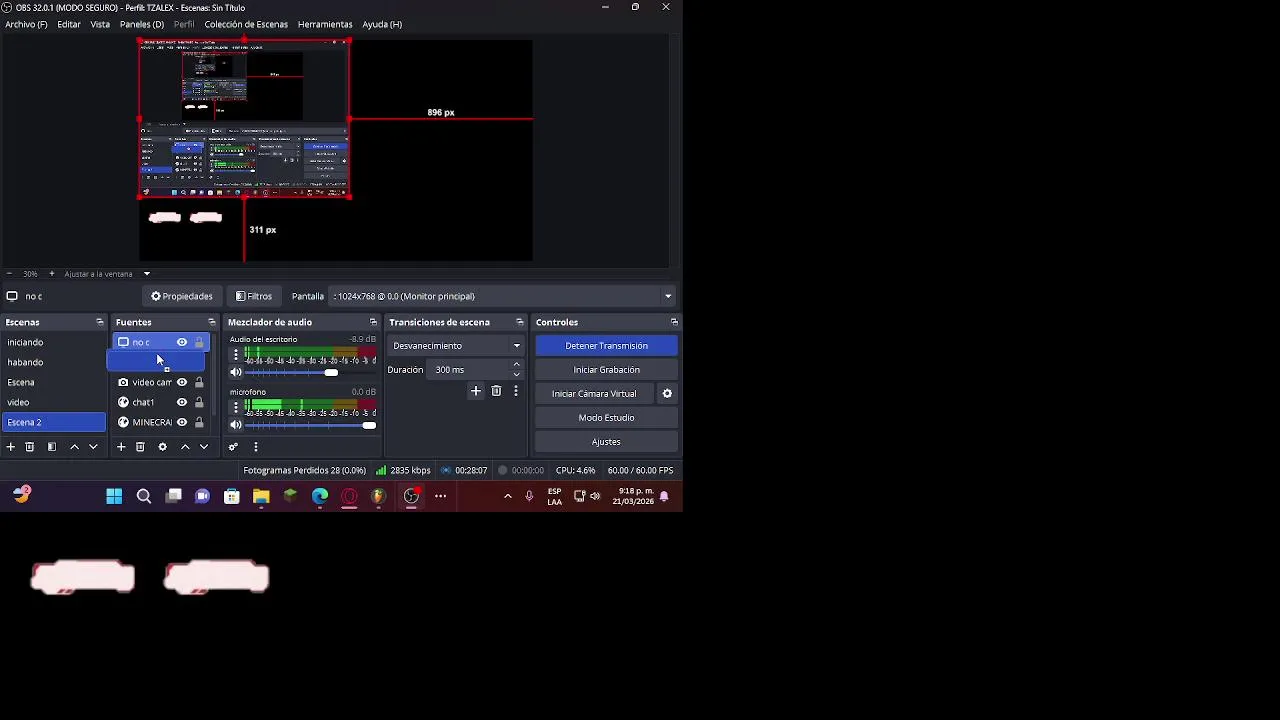
Task: Lock the 'video cam' source
Action: [199, 382]
